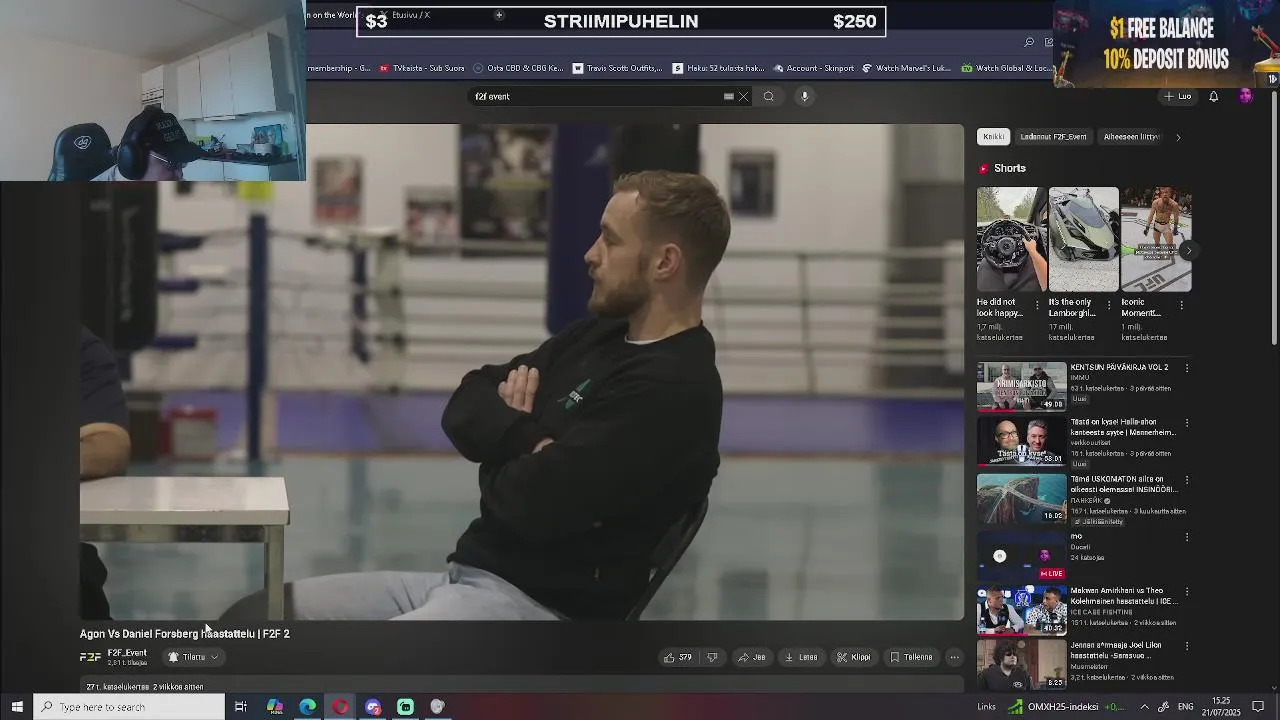Select the Ladannut F2F_Event chip
This screenshot has width=1280, height=720.
pos(1053,137)
